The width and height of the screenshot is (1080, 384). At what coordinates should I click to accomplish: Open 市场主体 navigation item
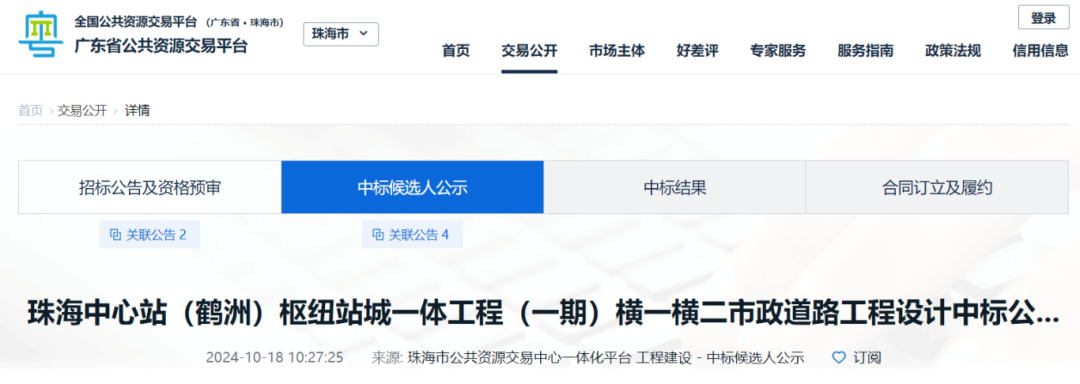tap(617, 50)
